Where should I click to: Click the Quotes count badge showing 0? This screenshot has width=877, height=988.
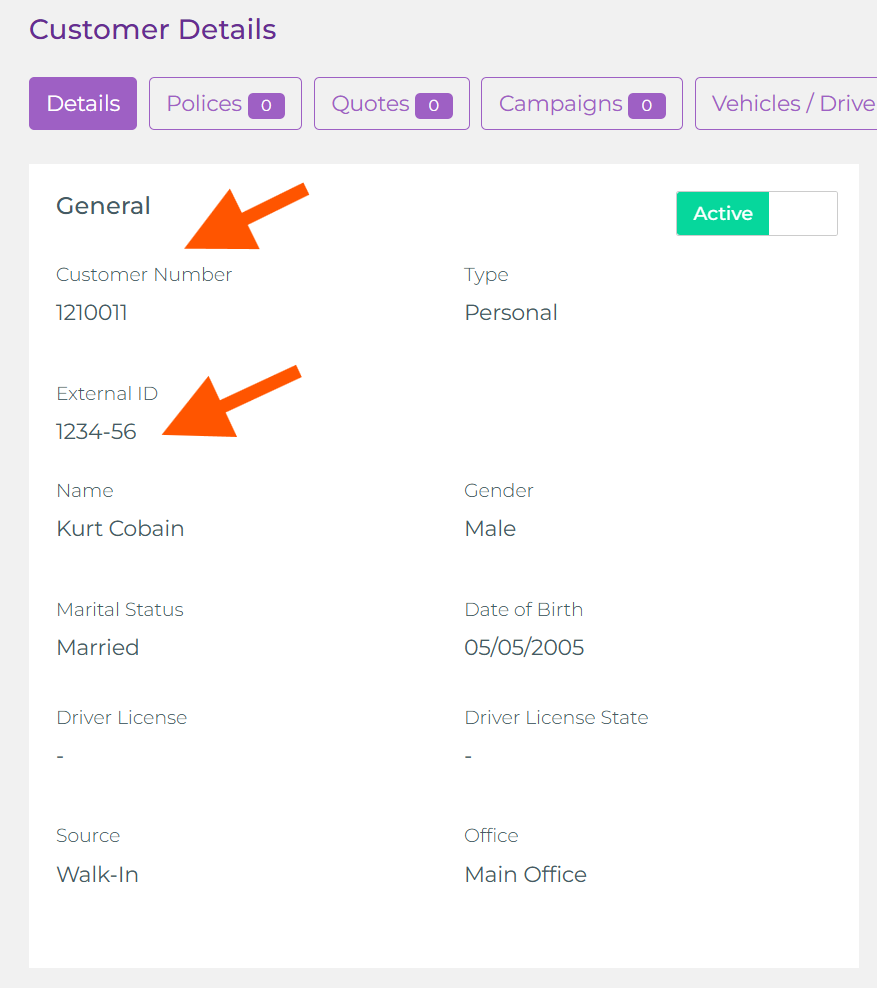click(434, 103)
